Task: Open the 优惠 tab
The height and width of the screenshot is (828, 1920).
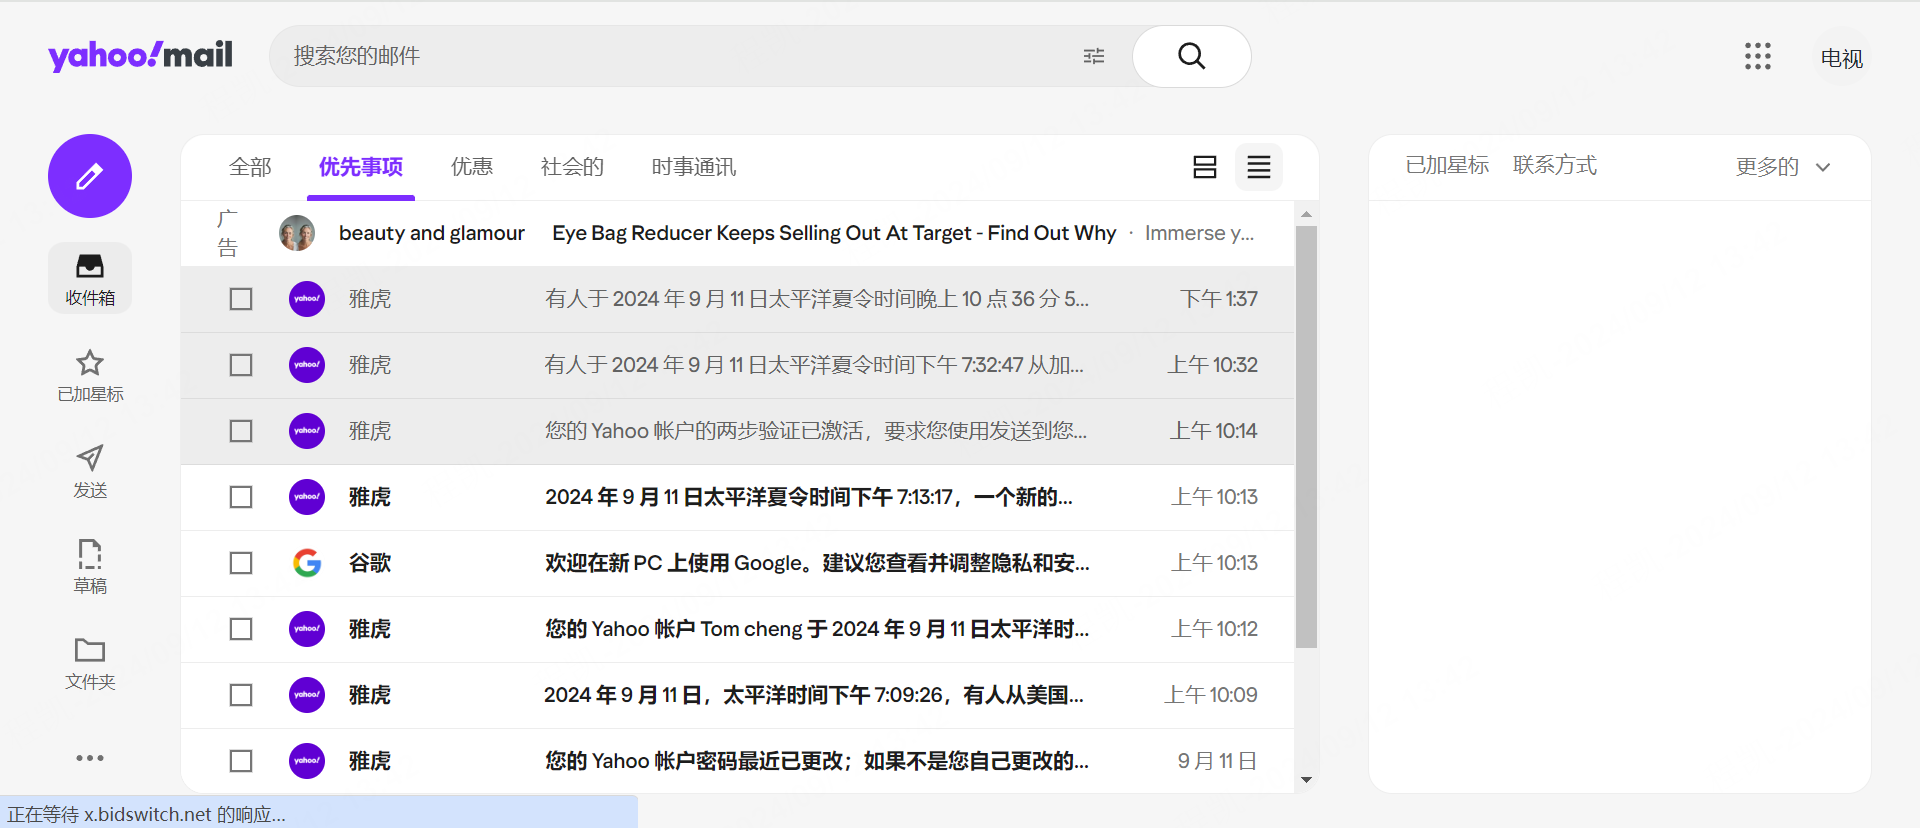Action: (x=472, y=167)
